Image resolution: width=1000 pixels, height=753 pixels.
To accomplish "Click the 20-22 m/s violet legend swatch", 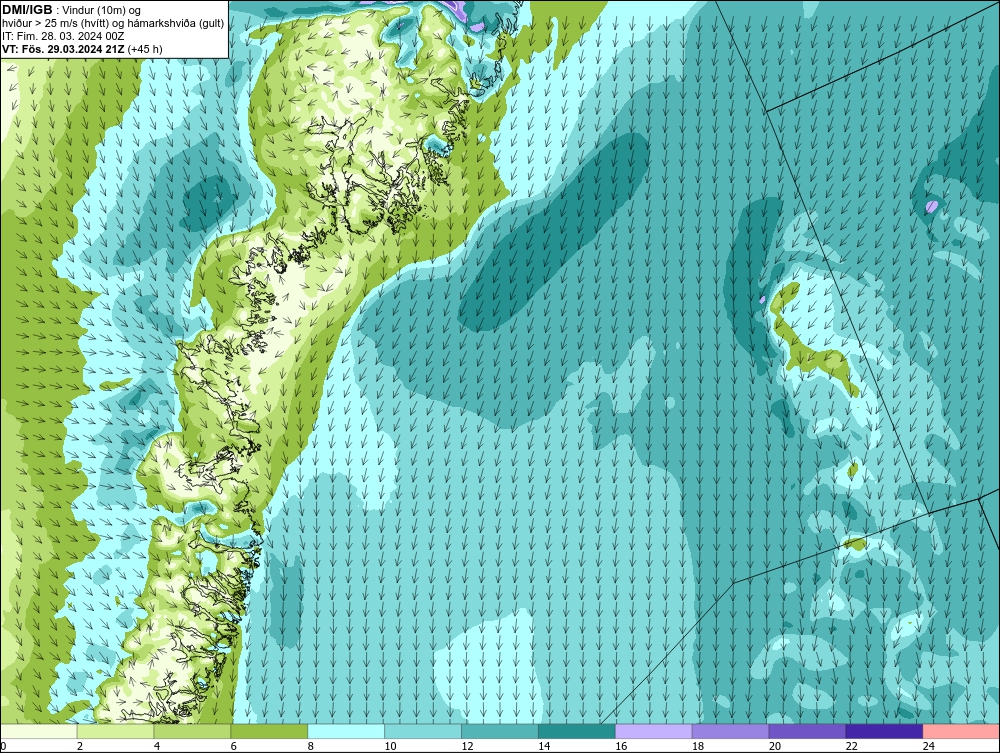I will pos(807,731).
